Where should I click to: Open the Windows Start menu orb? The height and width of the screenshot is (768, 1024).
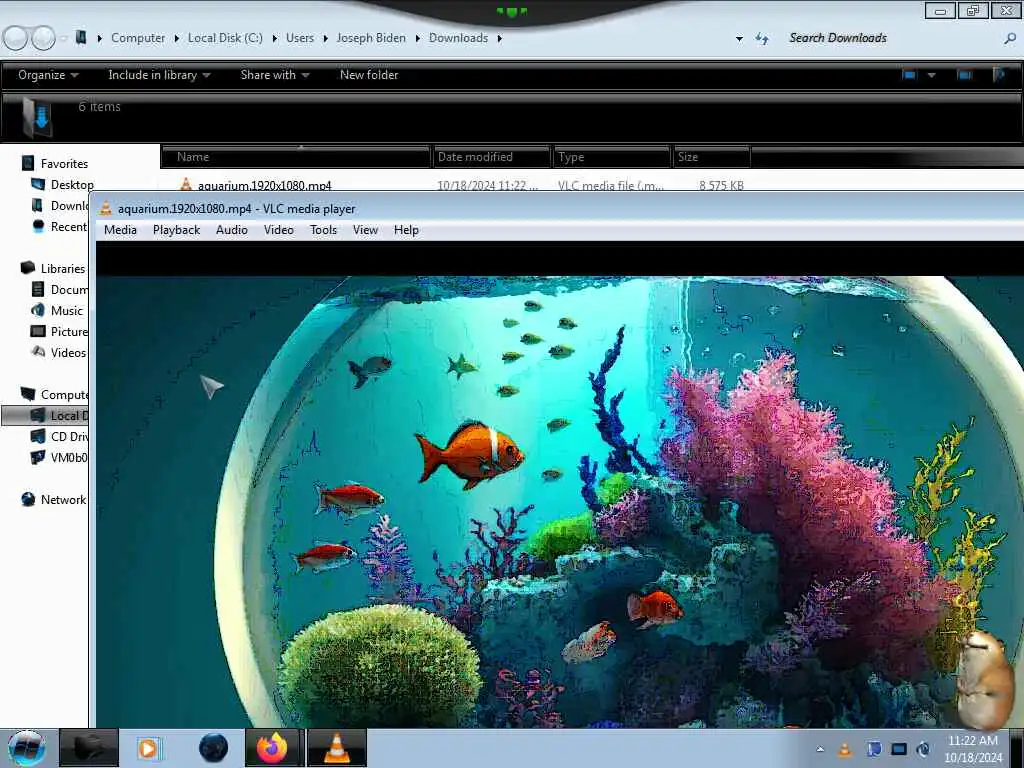click(x=26, y=748)
